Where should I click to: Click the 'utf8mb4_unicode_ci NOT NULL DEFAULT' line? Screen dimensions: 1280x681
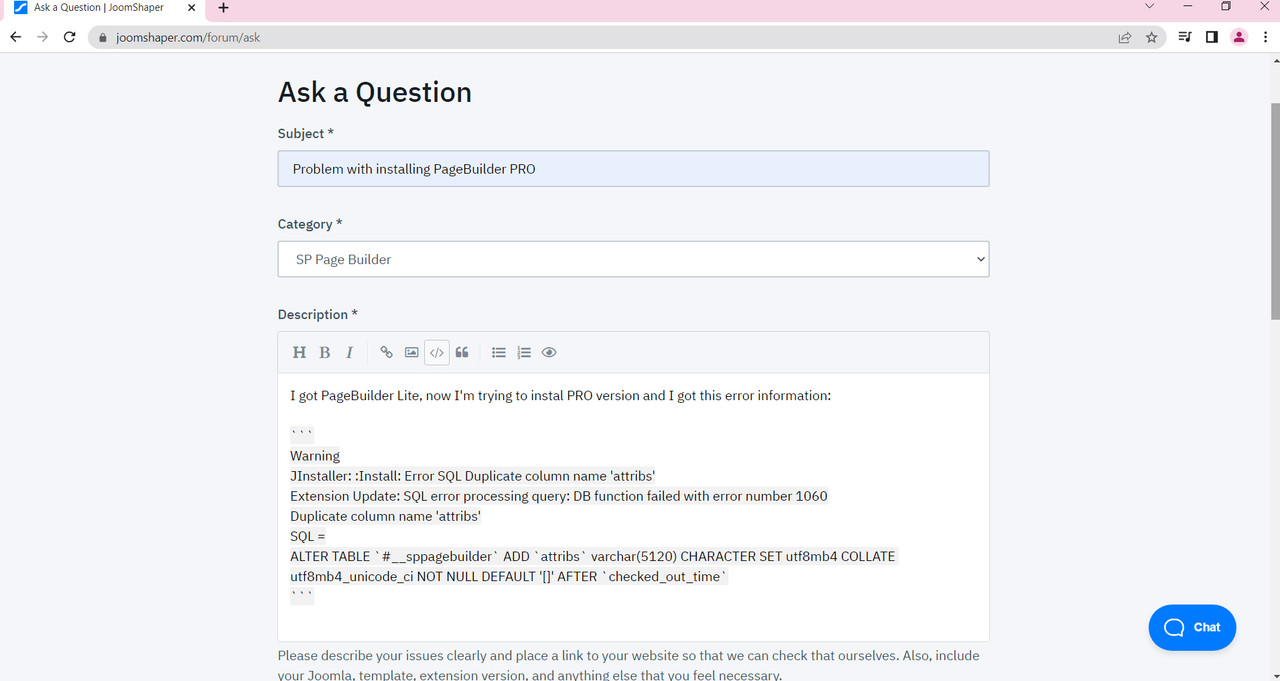pyautogui.click(x=509, y=576)
